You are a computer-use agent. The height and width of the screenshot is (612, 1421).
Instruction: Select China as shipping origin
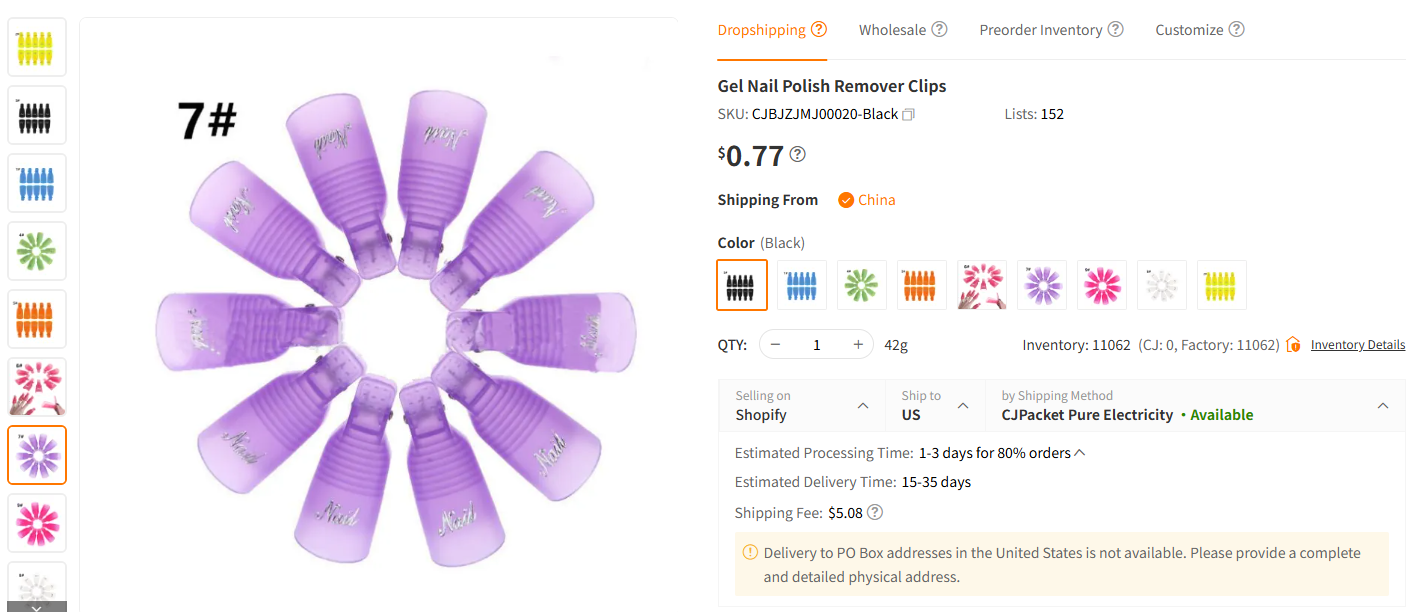coord(866,200)
